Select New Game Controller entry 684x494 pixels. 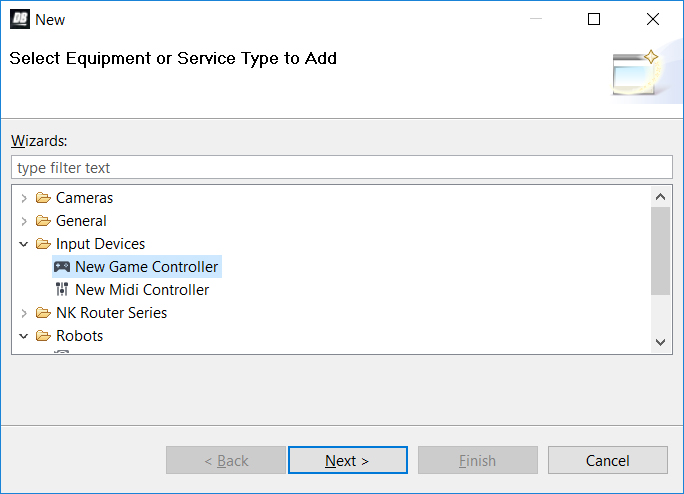pos(146,267)
